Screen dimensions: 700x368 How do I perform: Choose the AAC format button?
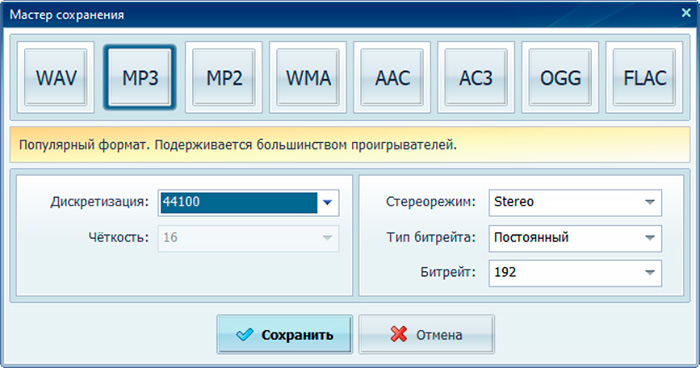coord(392,77)
